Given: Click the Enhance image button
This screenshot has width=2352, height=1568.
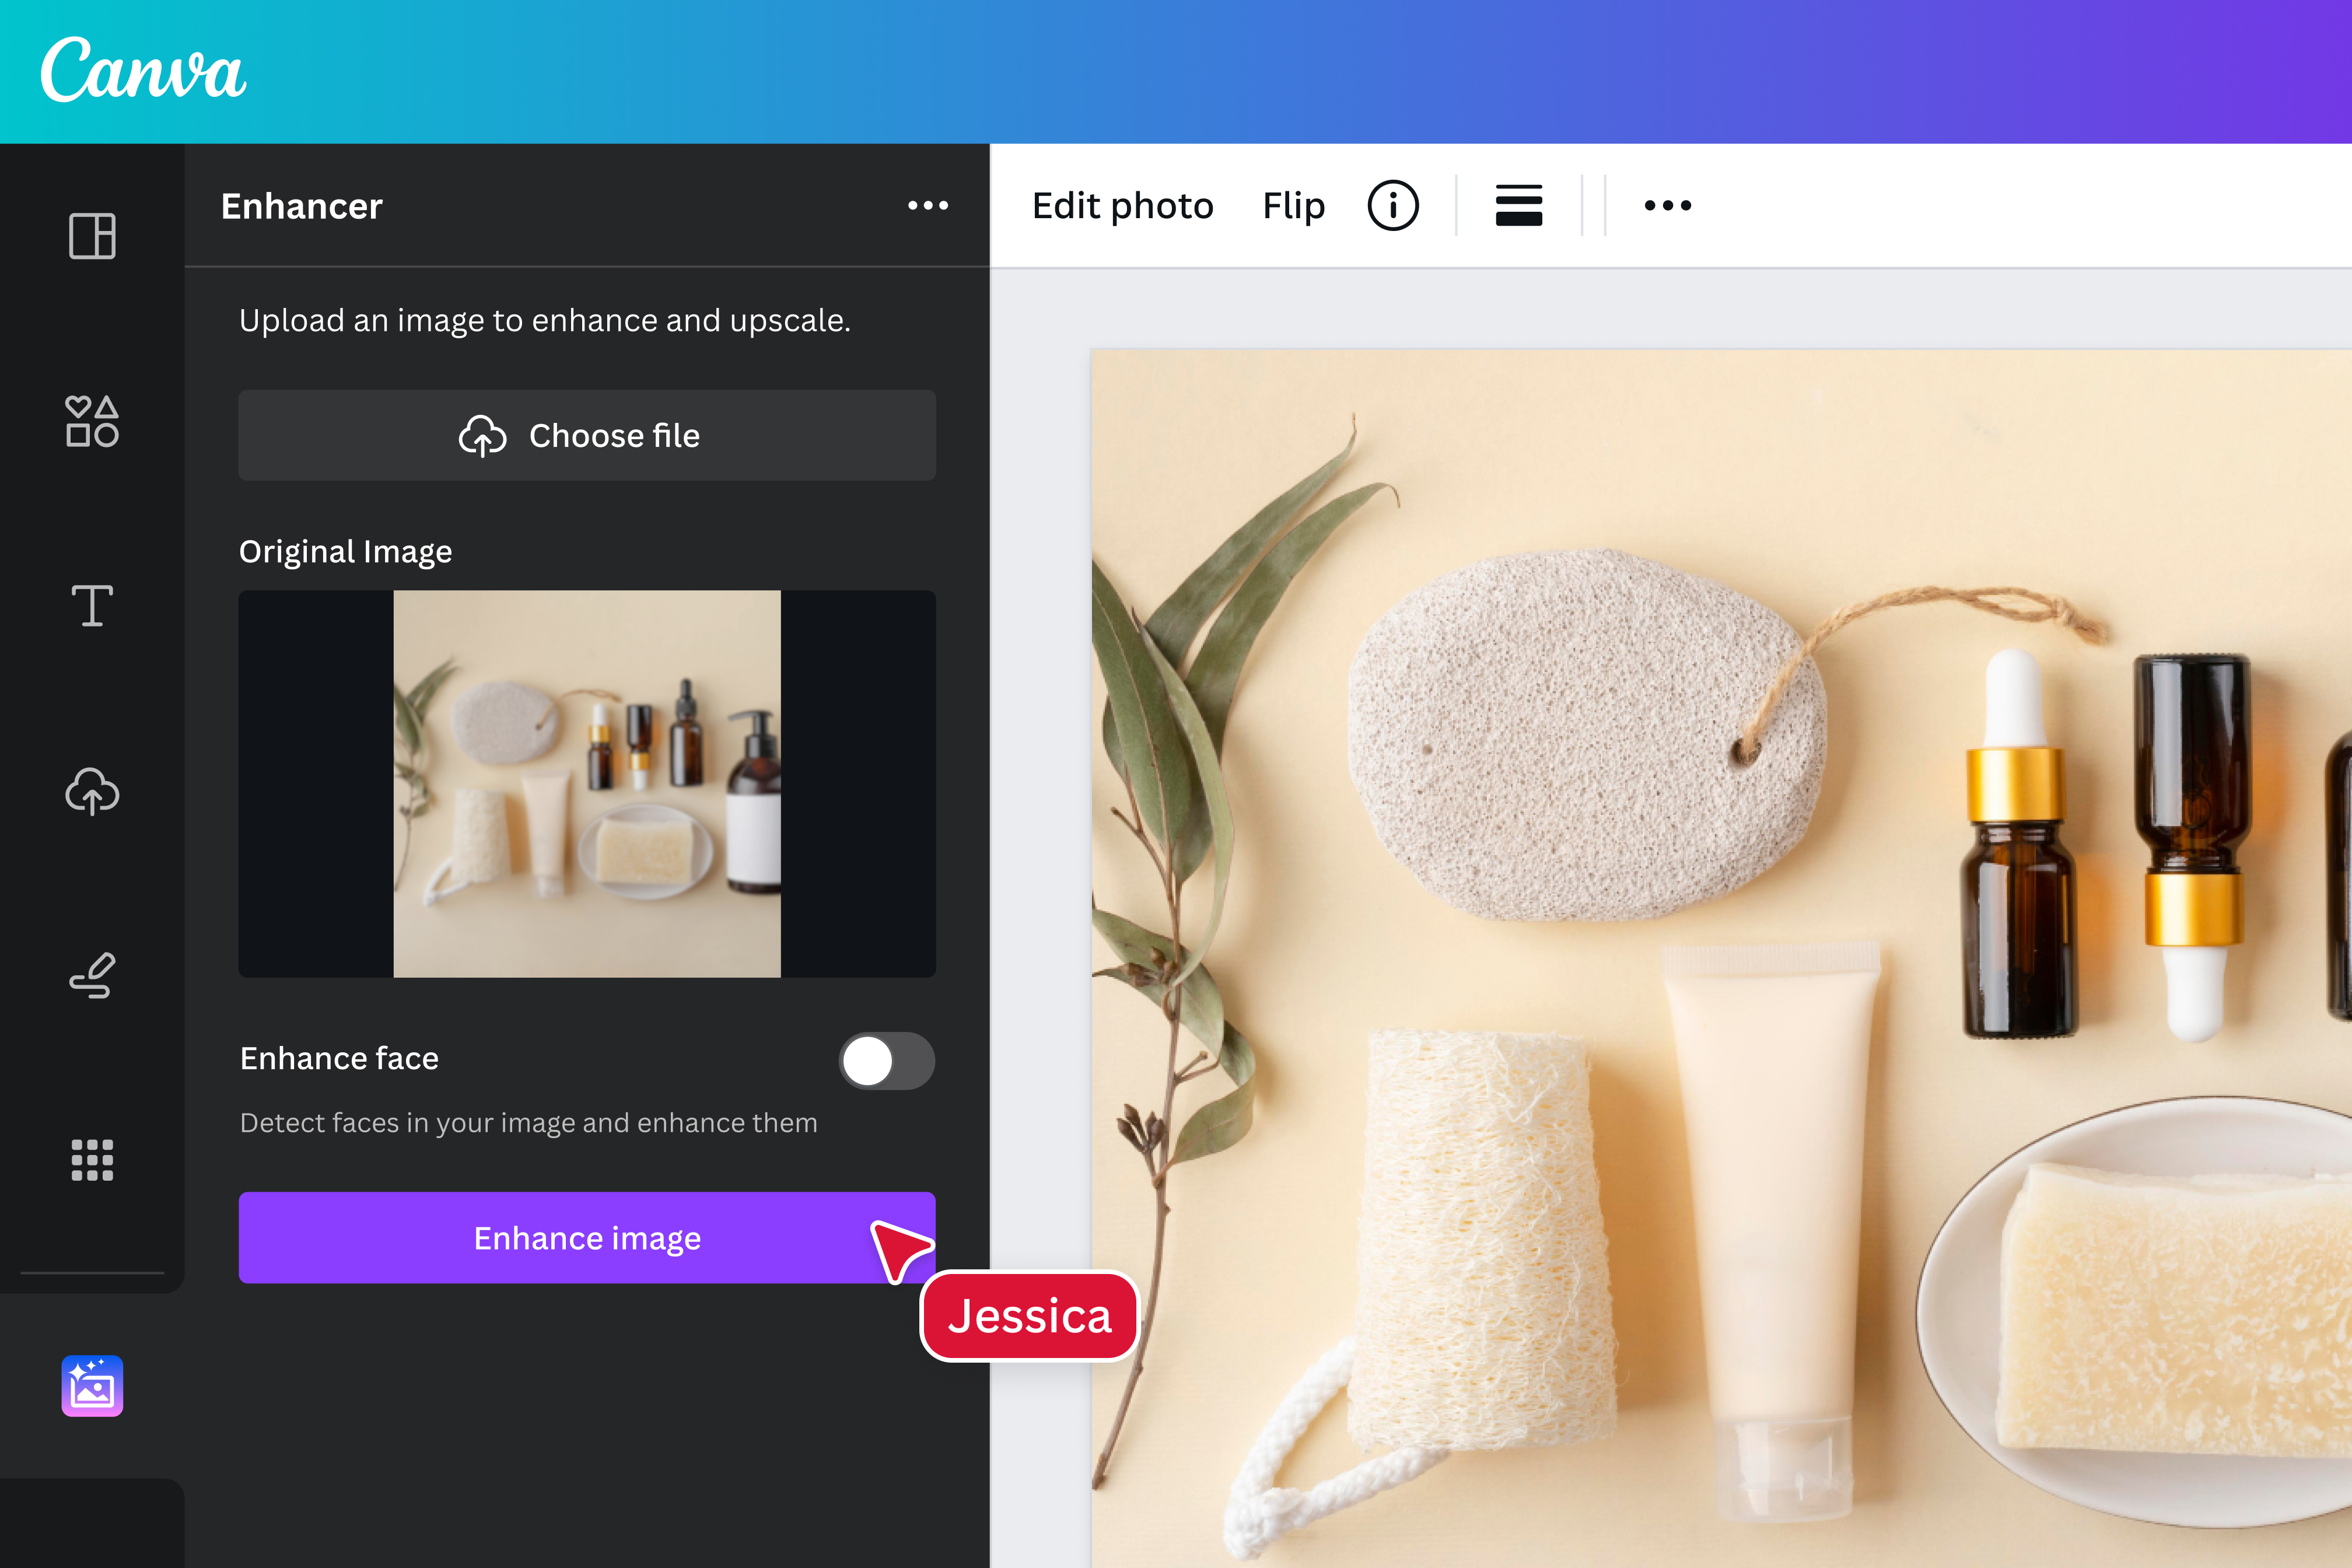Looking at the screenshot, I should coord(587,1237).
